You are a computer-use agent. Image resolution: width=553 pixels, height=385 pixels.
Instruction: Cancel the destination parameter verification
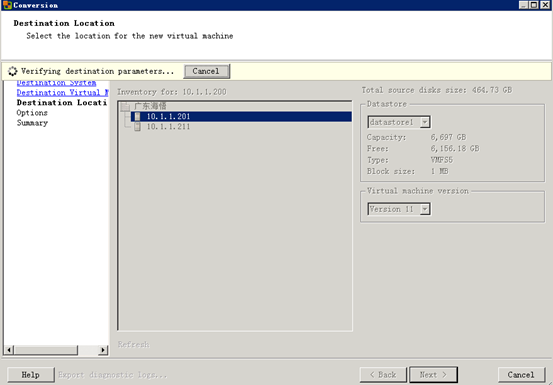click(x=207, y=71)
